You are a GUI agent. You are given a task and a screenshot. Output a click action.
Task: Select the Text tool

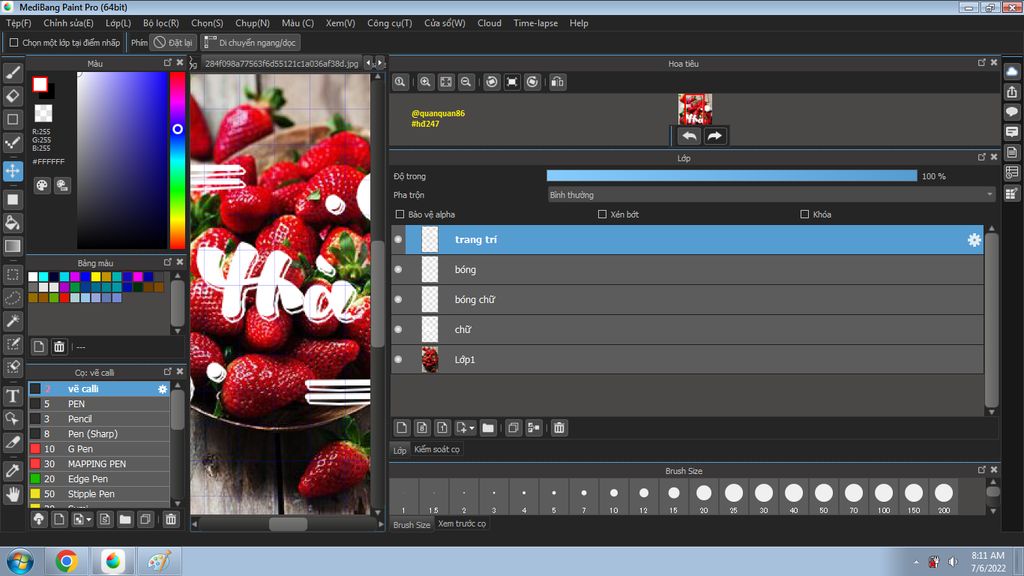point(12,396)
